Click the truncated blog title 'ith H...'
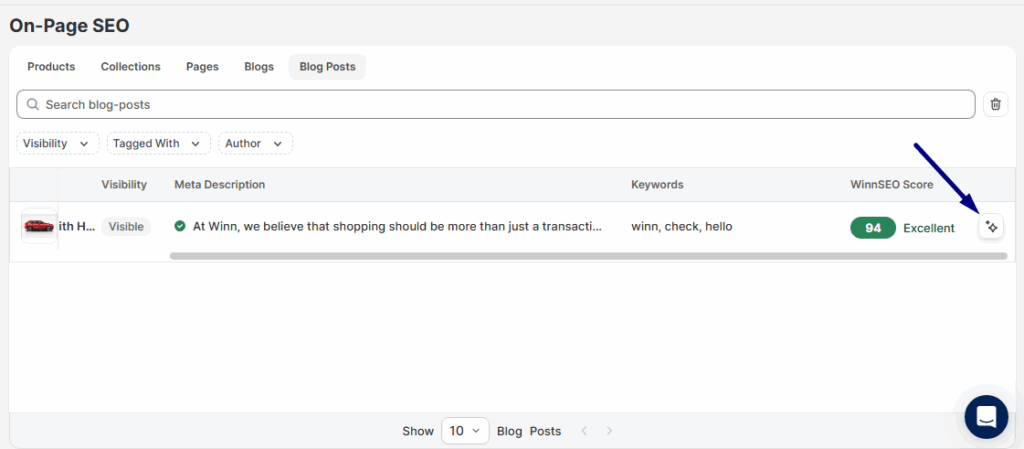1024x449 pixels. pyautogui.click(x=77, y=226)
